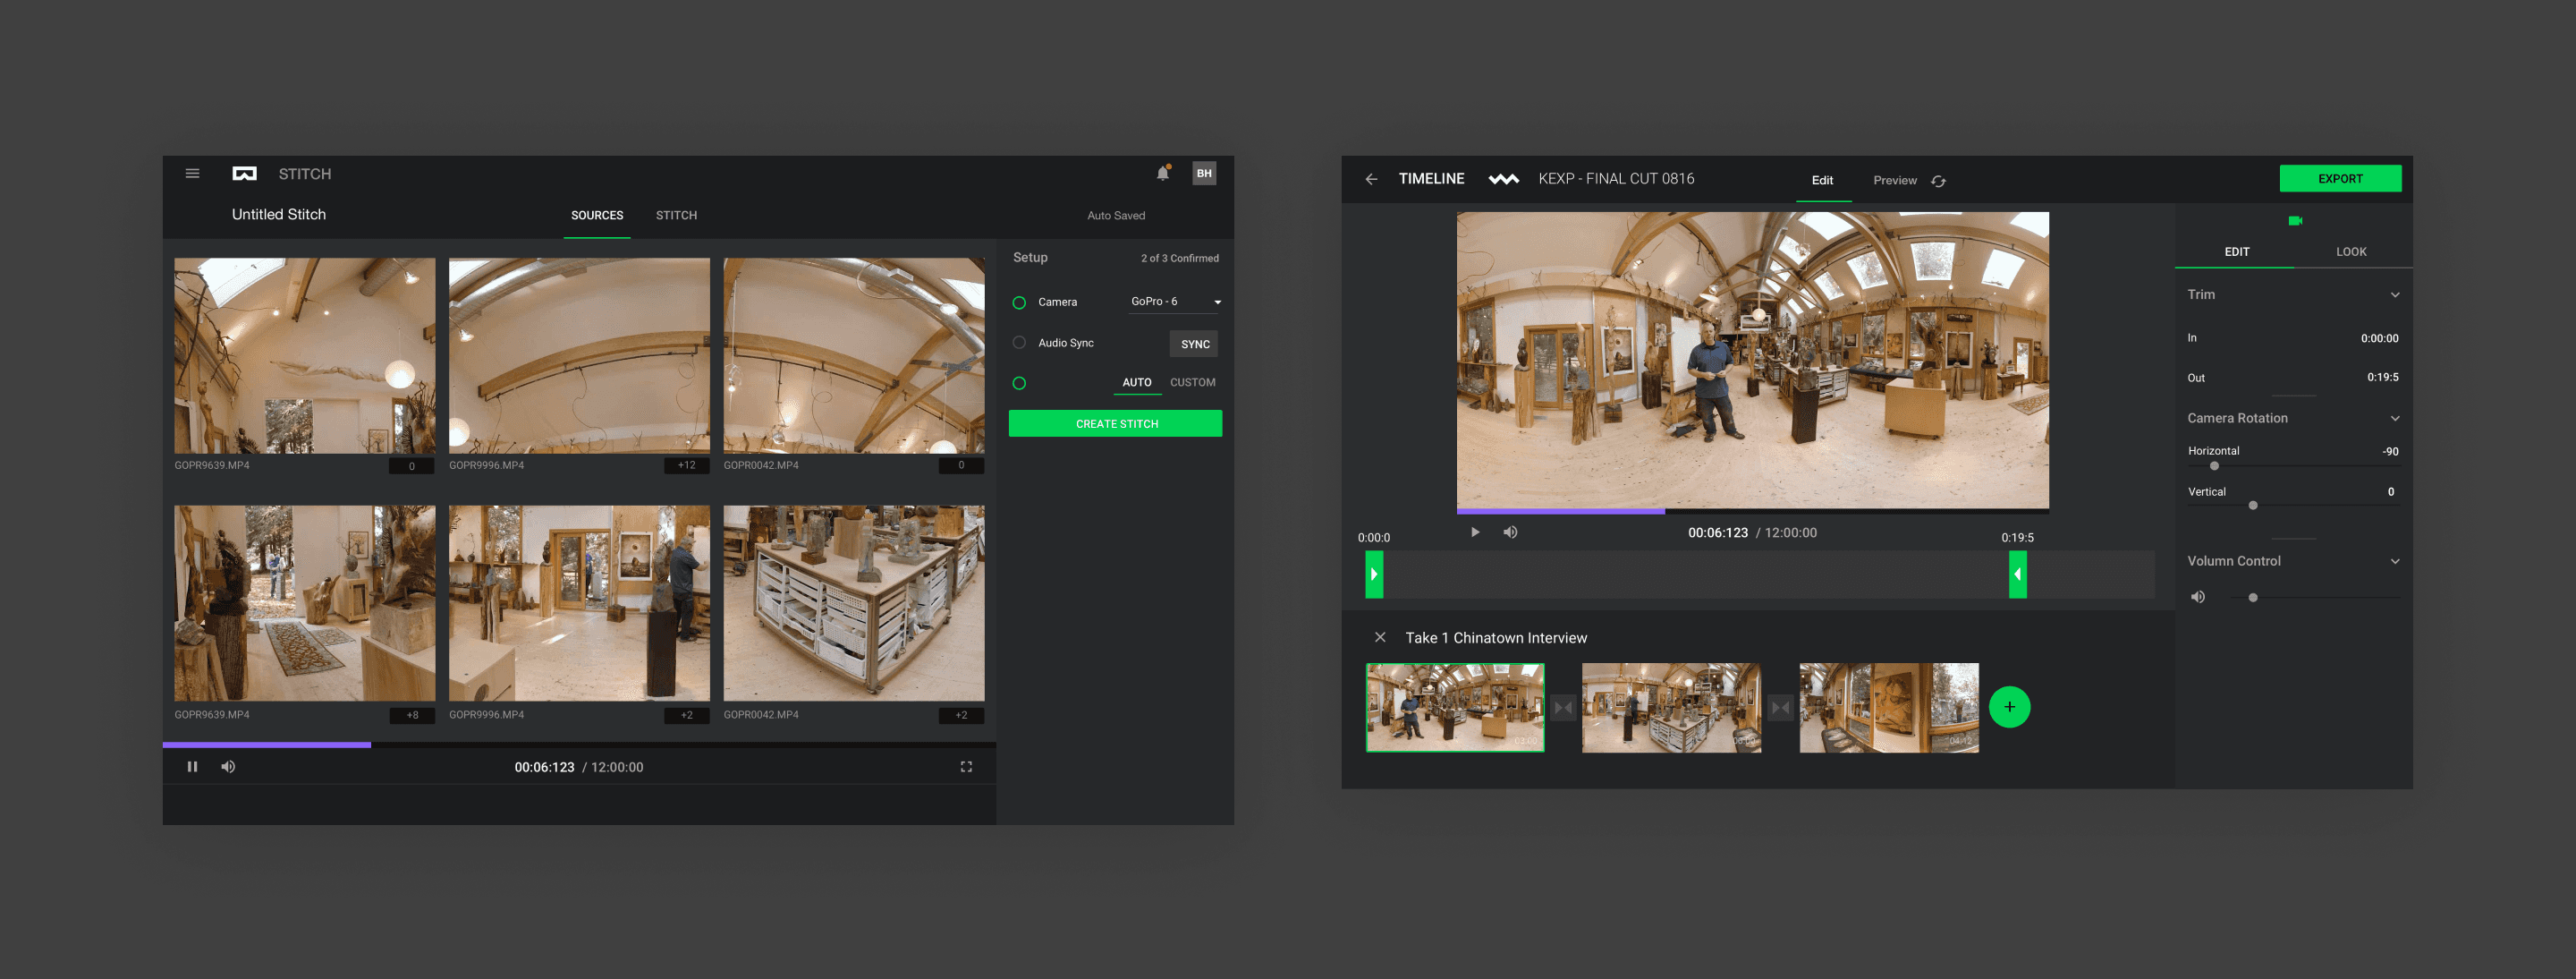Enter fullscreen in the stitch preview player
Screen dimensions: 2576x979
(966, 766)
